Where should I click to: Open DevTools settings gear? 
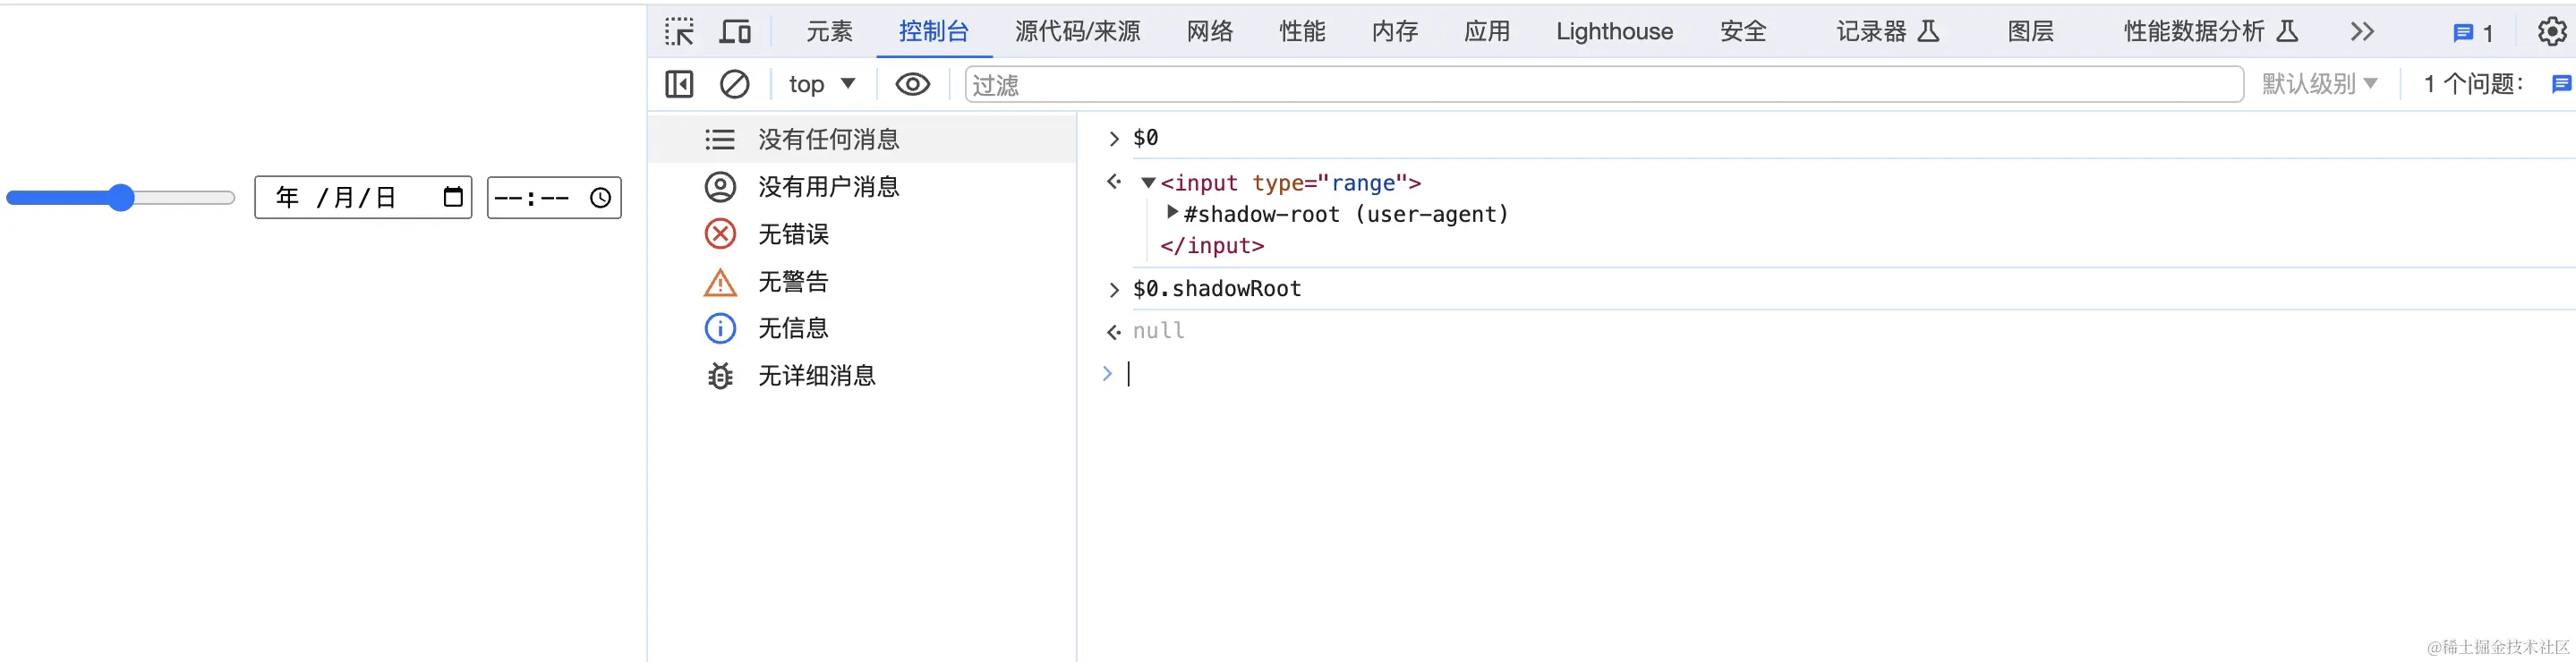(x=2552, y=32)
